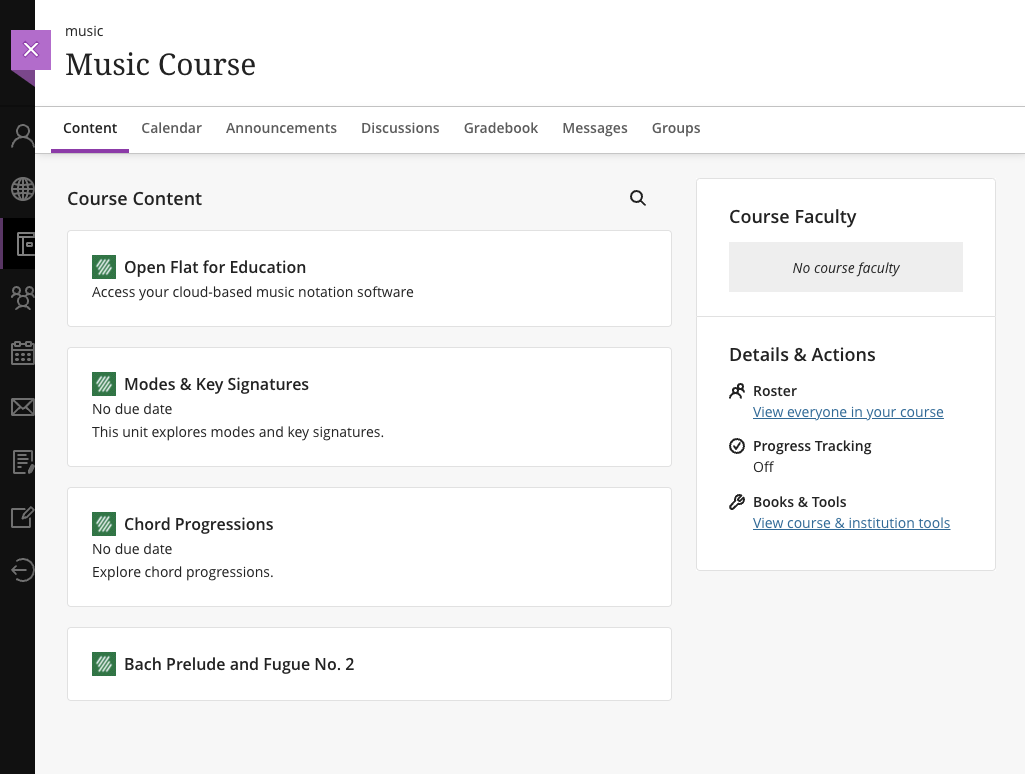This screenshot has width=1025, height=774.
Task: Open Grades using the document-pencil icon
Action: (x=22, y=462)
